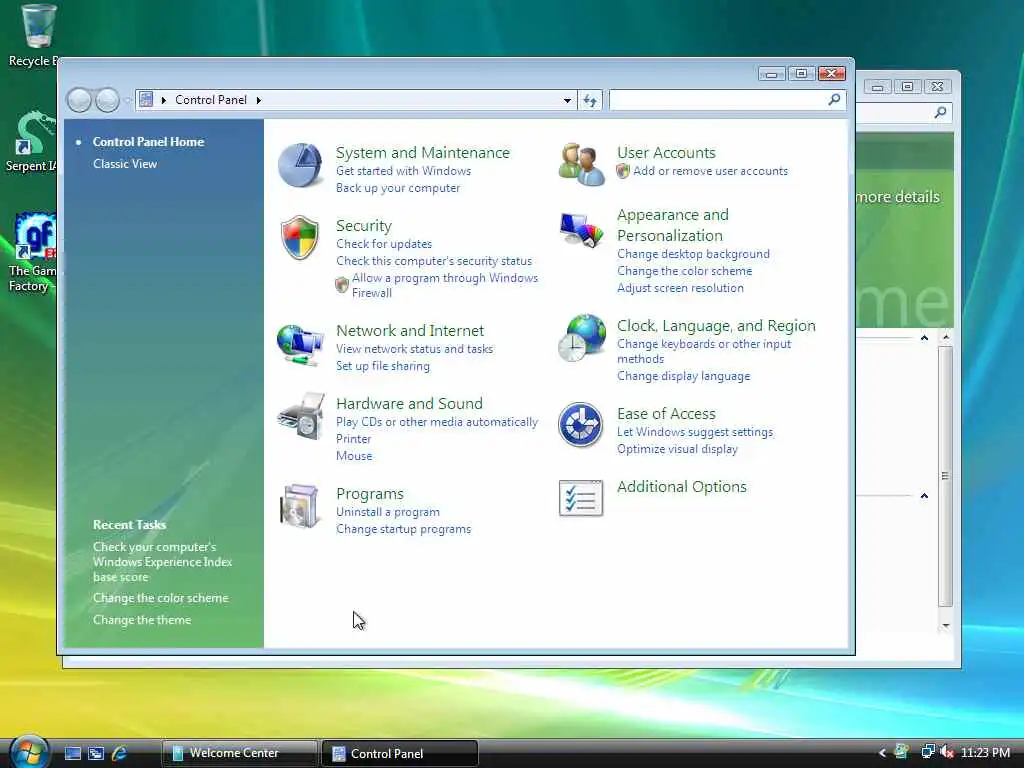The height and width of the screenshot is (768, 1024).
Task: Select the Control Panel taskbar button
Action: pyautogui.click(x=400, y=753)
